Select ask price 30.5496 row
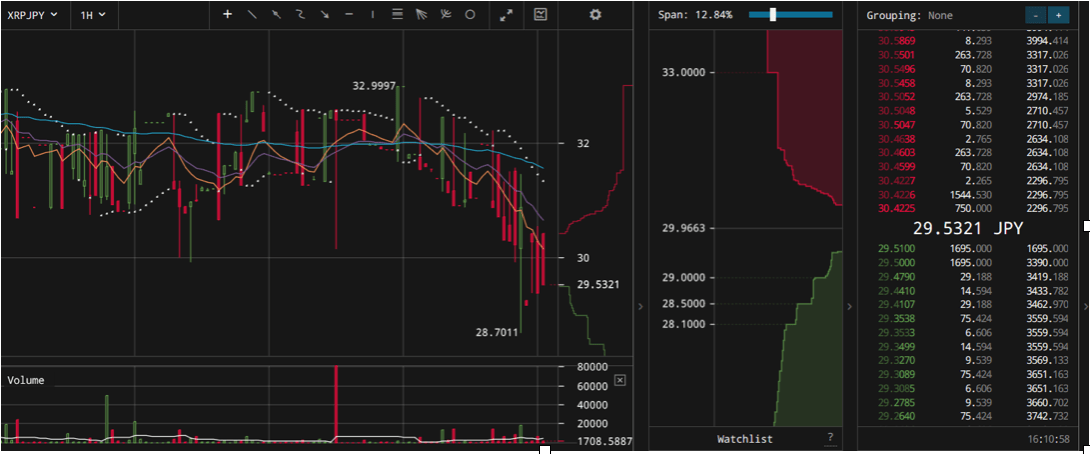This screenshot has height=454, width=1090. [972, 69]
